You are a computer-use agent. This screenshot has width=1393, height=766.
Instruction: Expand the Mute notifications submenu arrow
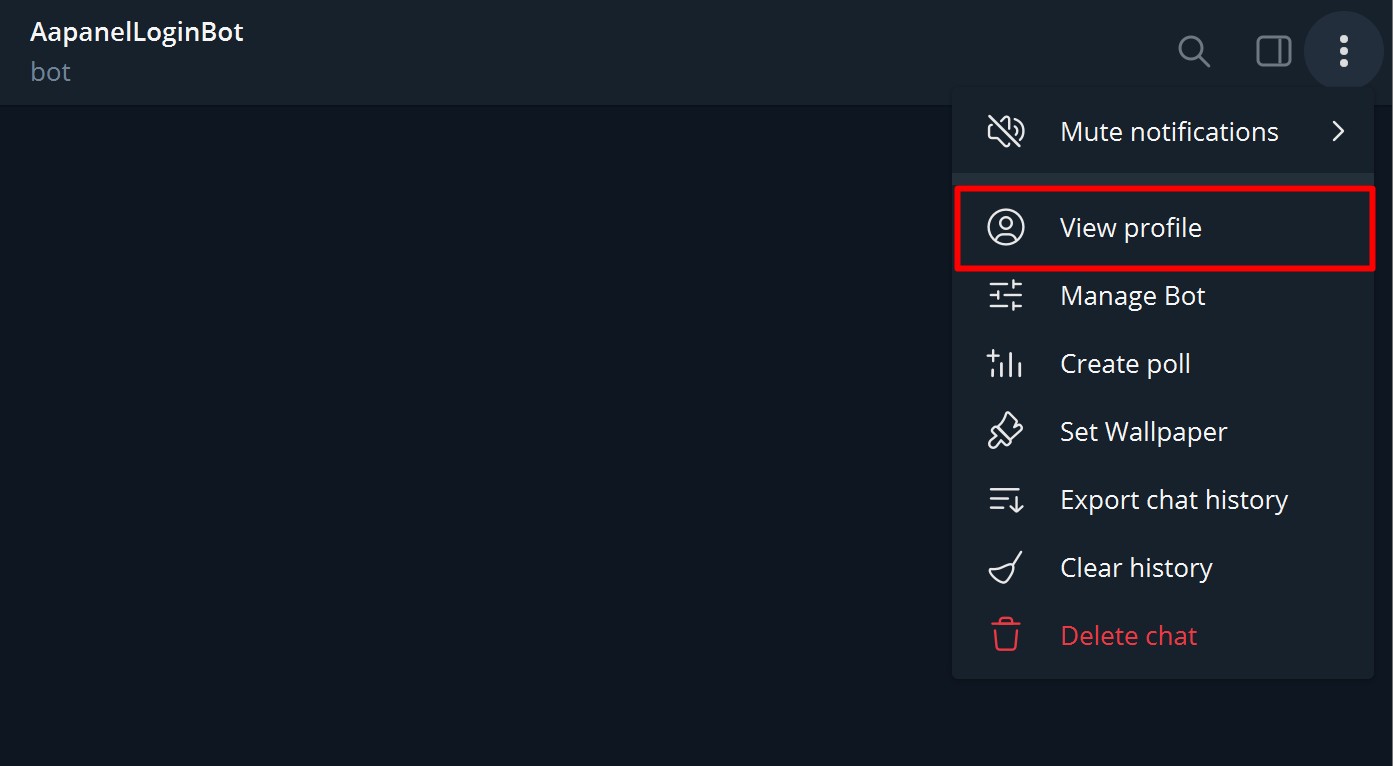(1338, 131)
